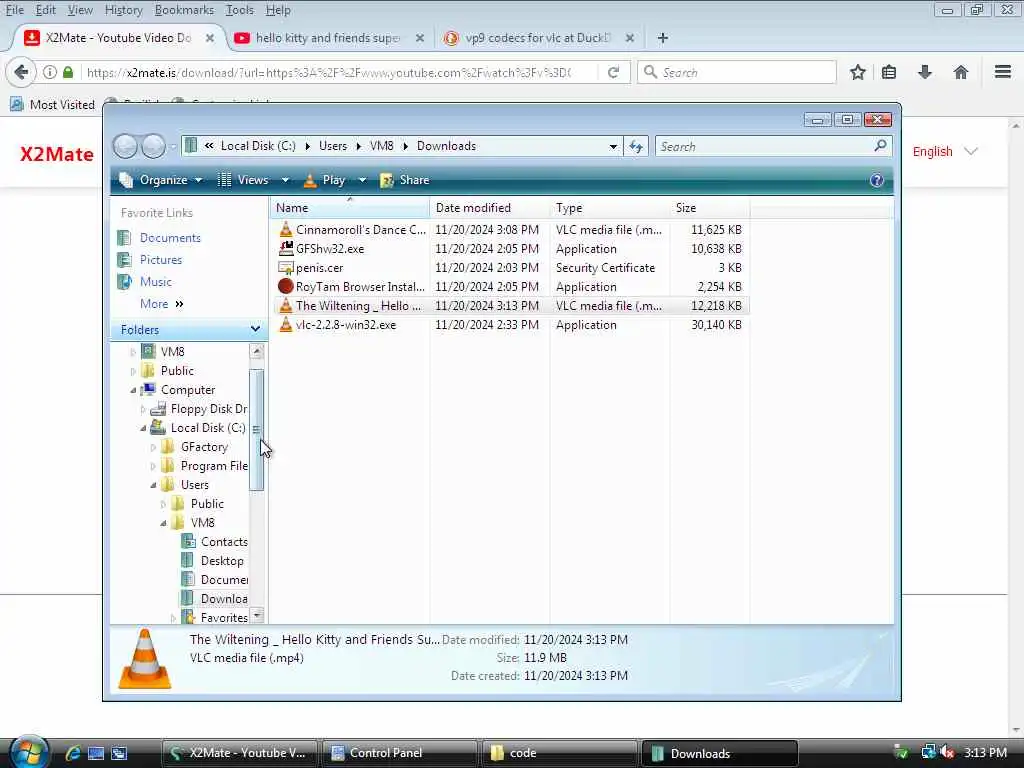The height and width of the screenshot is (768, 1024).
Task: Click muted volume icon in system tray
Action: (946, 752)
